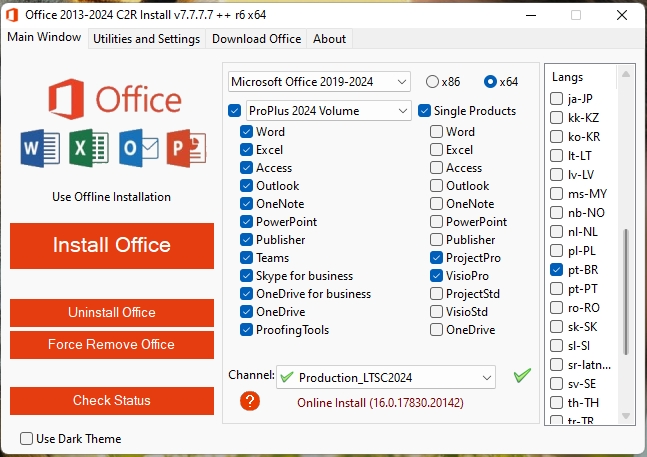Open the Microsoft Office 2019-2024 version dropdown
Screen dimensions: 647x457
(319, 82)
